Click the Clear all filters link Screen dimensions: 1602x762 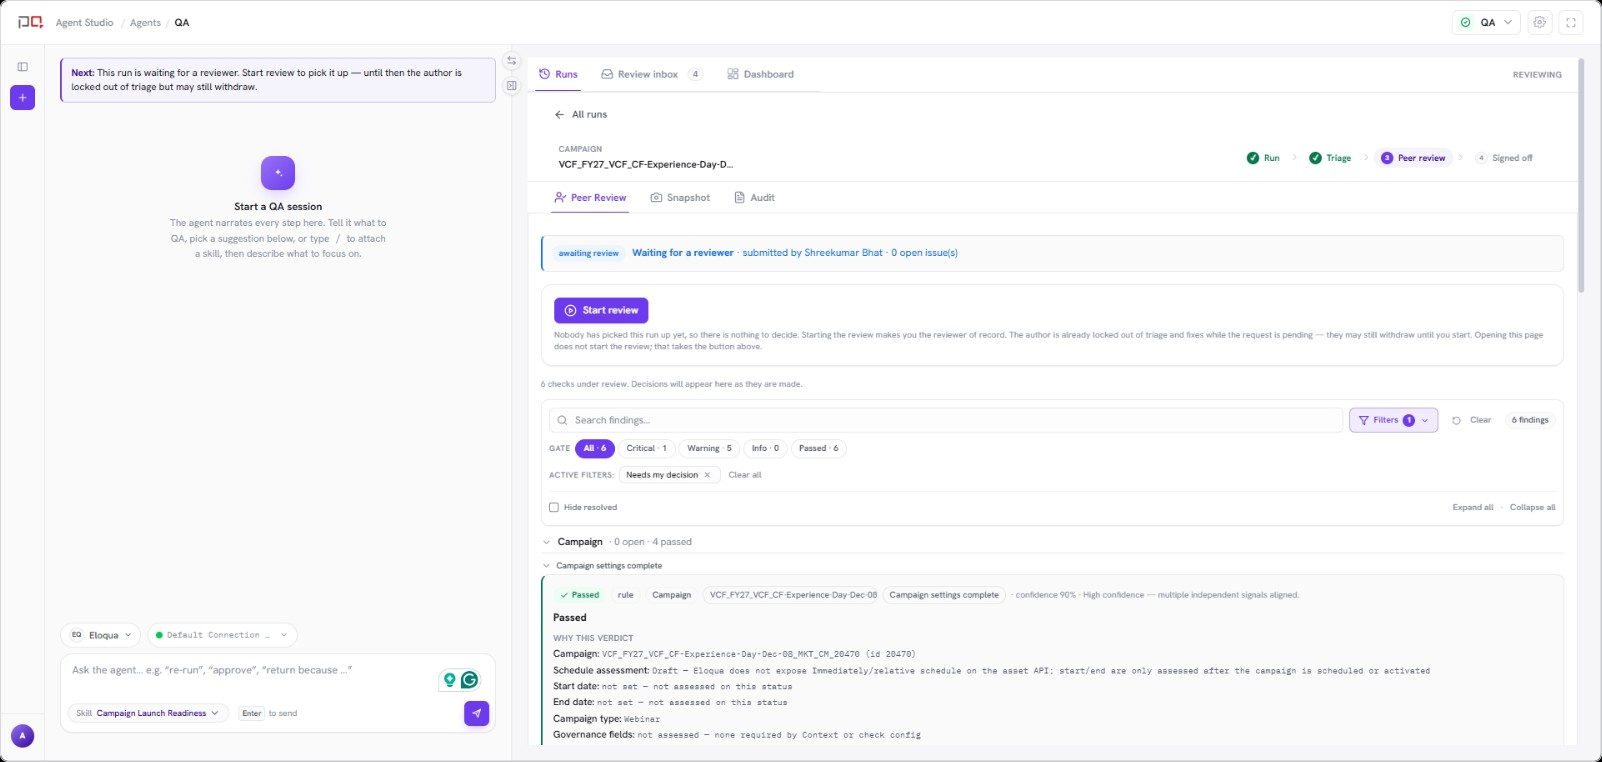coord(745,475)
